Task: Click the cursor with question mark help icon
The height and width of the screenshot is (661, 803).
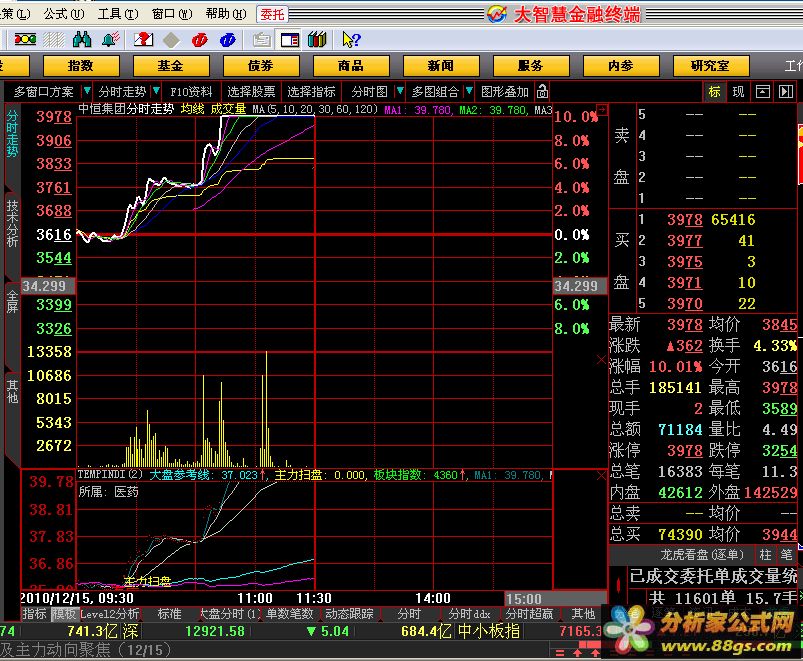Action: (351, 39)
